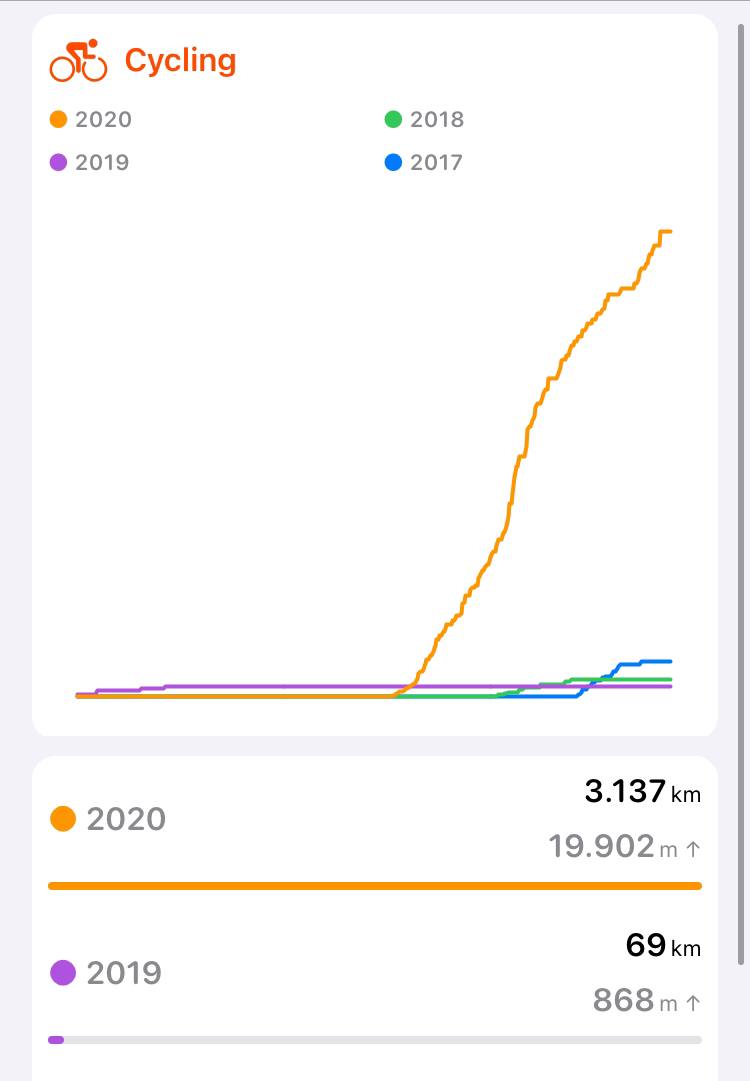Viewport: 750px width, 1081px height.
Task: Click the 2020 legend label text
Action: pos(103,119)
